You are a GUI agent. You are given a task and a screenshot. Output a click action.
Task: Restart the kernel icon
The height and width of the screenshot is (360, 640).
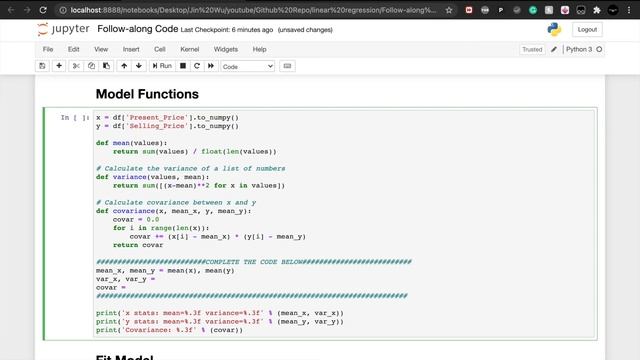click(x=197, y=66)
